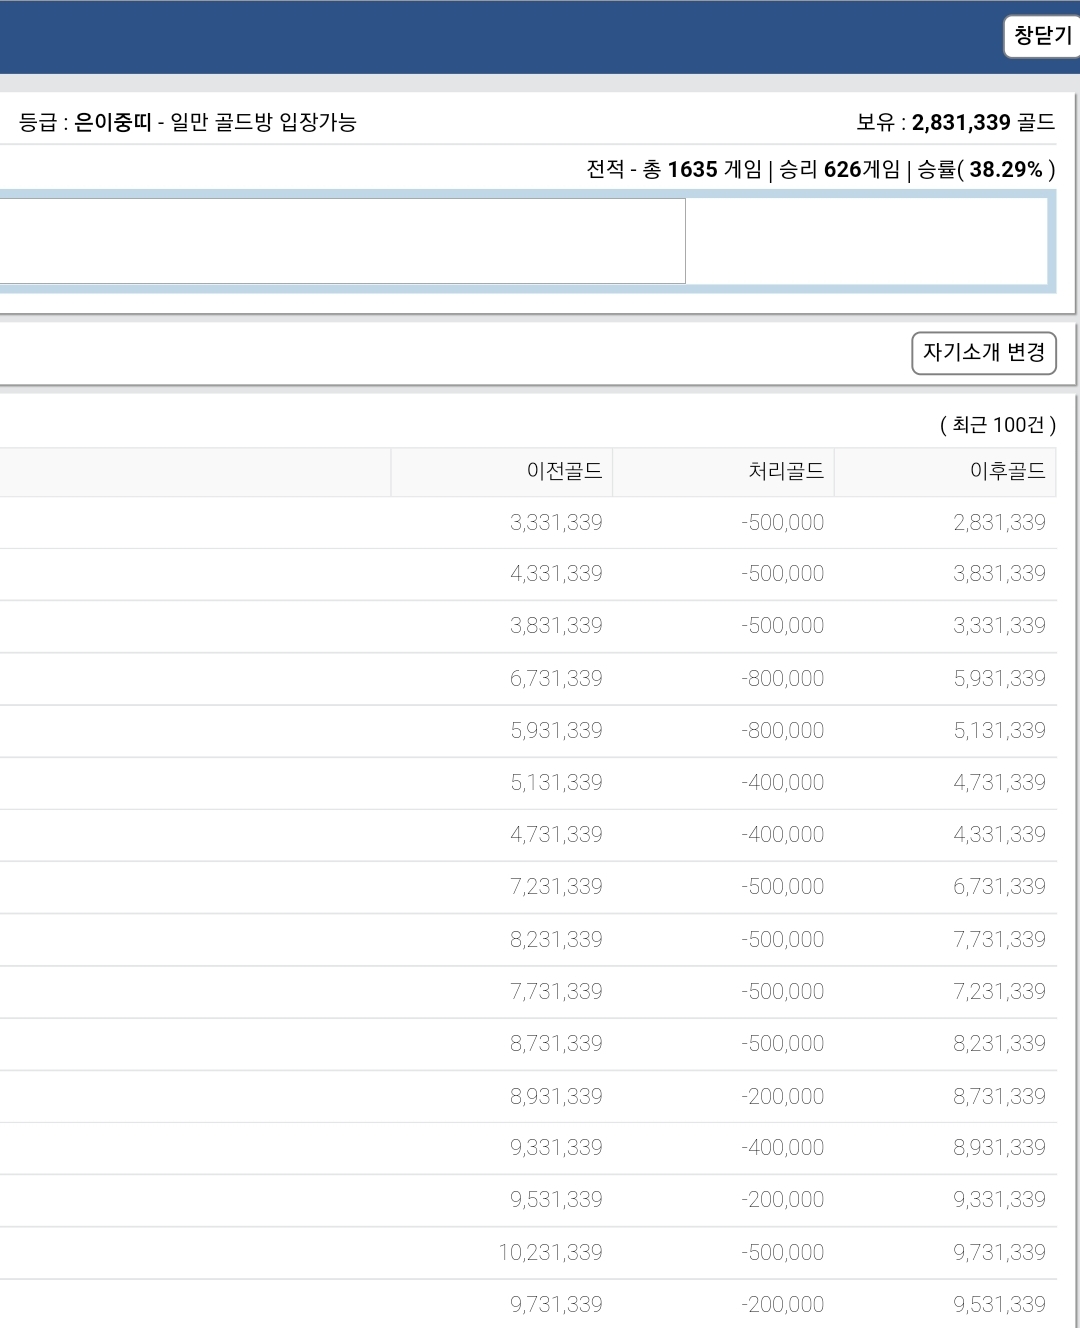Viewport: 1080px width, 1328px height.
Task: Select the 이후골드 value 7,231,339
Action: coord(999,991)
